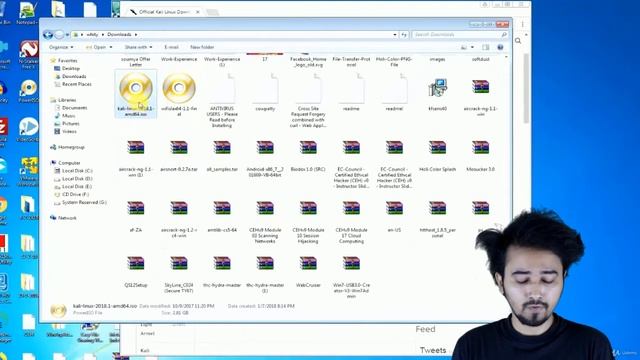Image resolution: width=640 pixels, height=360 pixels.
Task: Select the airsnort-0.2.7e.tar archive
Action: coord(179,156)
